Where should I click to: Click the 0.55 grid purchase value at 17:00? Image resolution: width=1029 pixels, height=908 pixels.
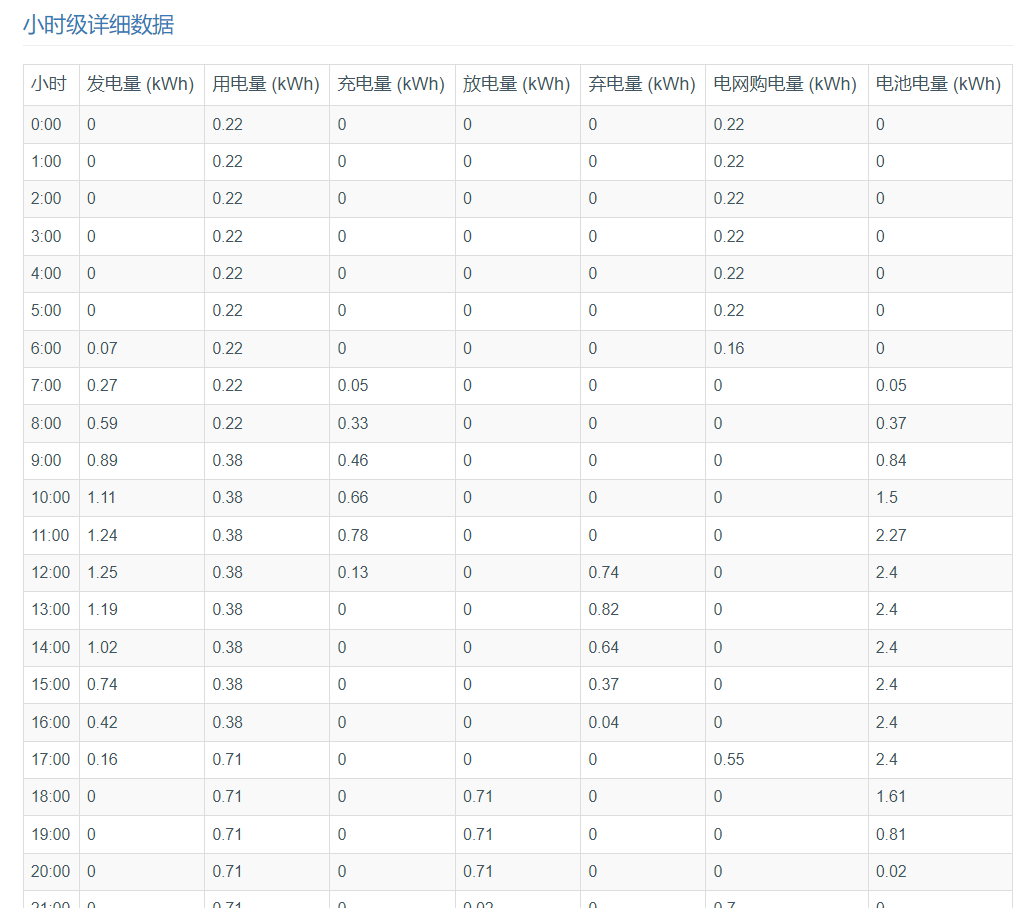[x=729, y=759]
